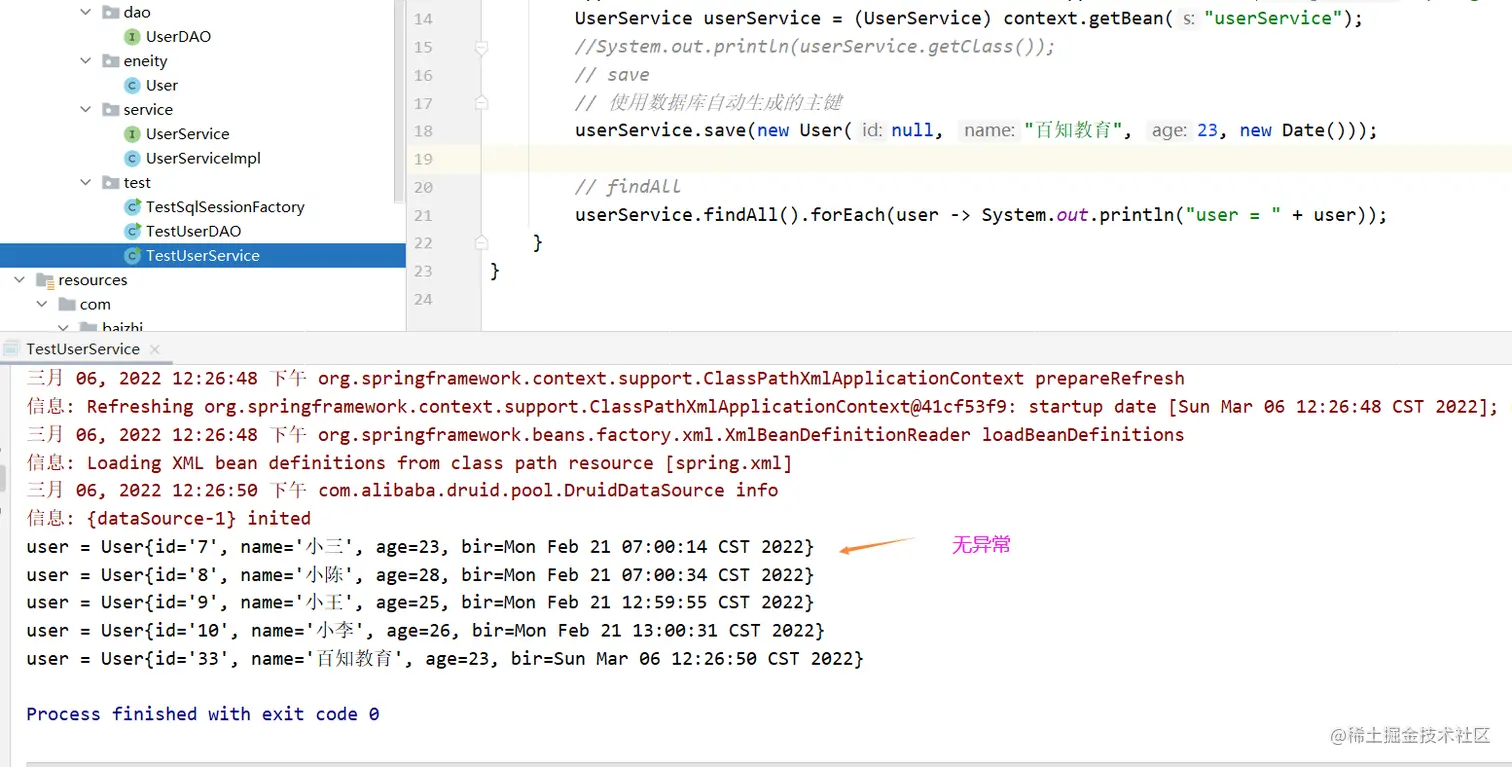The width and height of the screenshot is (1512, 767).
Task: Collapse the eneity package node
Action: pyautogui.click(x=86, y=61)
